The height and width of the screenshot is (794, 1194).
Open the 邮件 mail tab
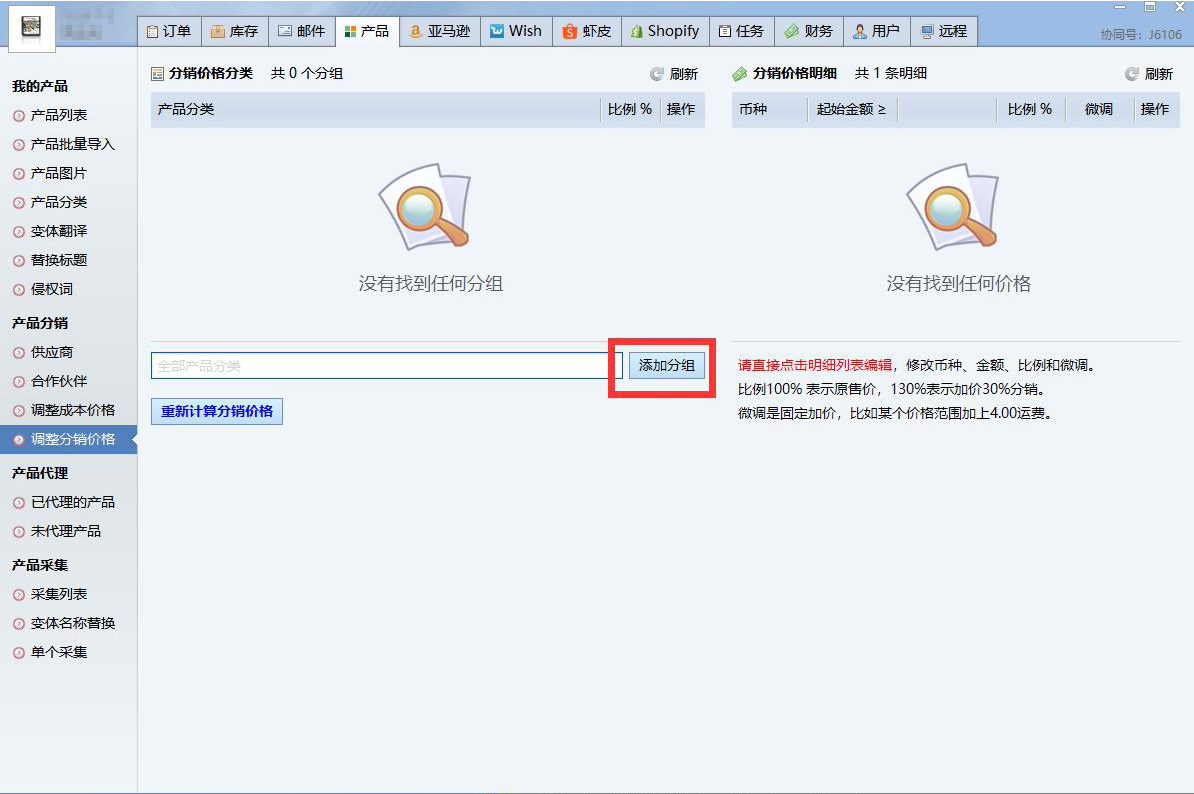301,31
